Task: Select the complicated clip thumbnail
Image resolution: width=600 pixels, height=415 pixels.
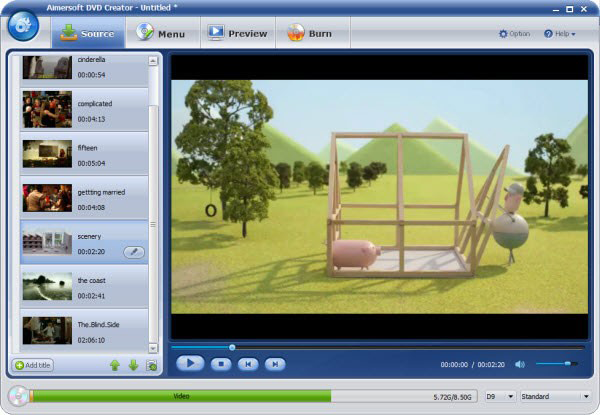Action: pyautogui.click(x=47, y=109)
